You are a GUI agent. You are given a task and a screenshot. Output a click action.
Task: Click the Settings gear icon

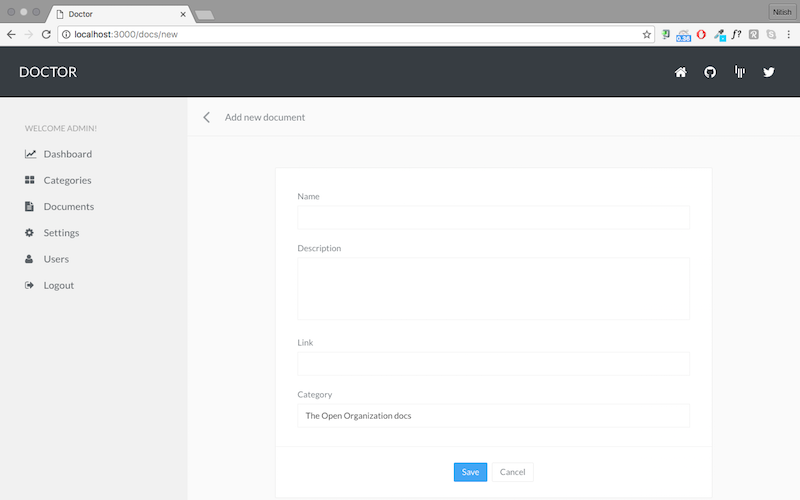[29, 232]
